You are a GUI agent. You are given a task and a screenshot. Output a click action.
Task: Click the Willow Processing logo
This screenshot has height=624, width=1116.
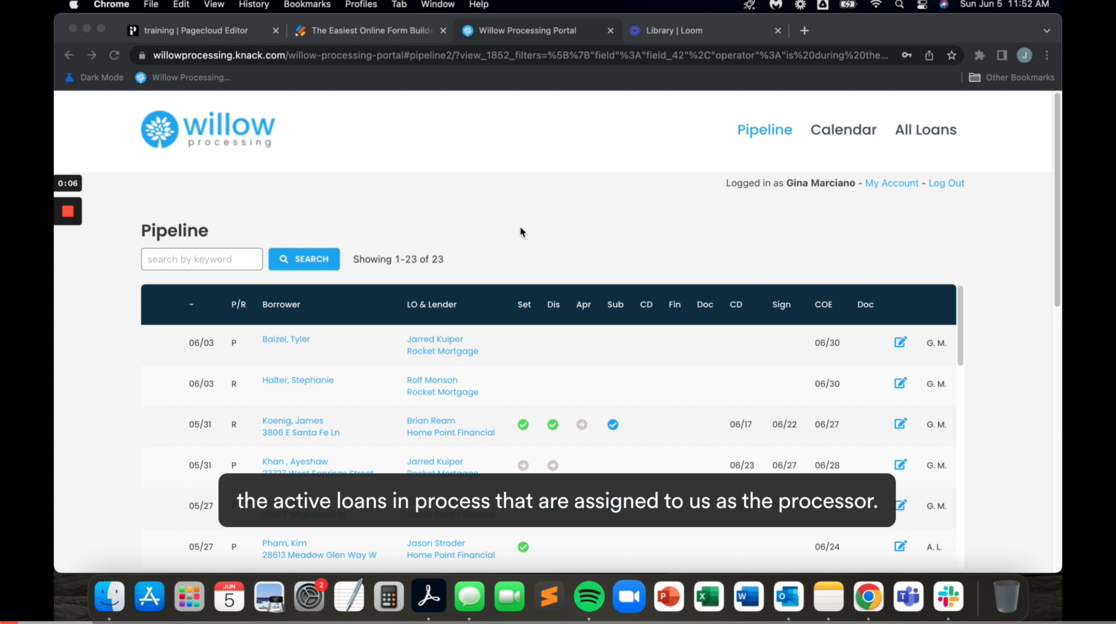tap(207, 129)
